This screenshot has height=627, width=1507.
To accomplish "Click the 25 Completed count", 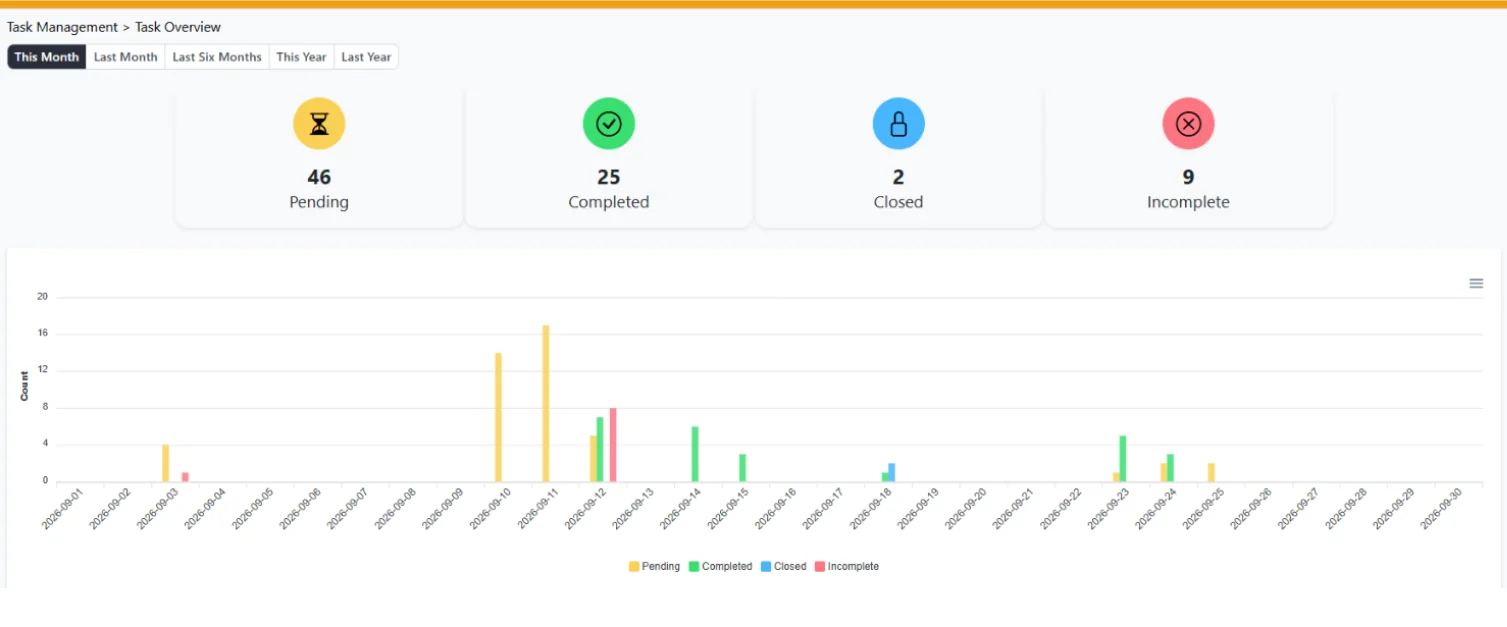I will 609,177.
